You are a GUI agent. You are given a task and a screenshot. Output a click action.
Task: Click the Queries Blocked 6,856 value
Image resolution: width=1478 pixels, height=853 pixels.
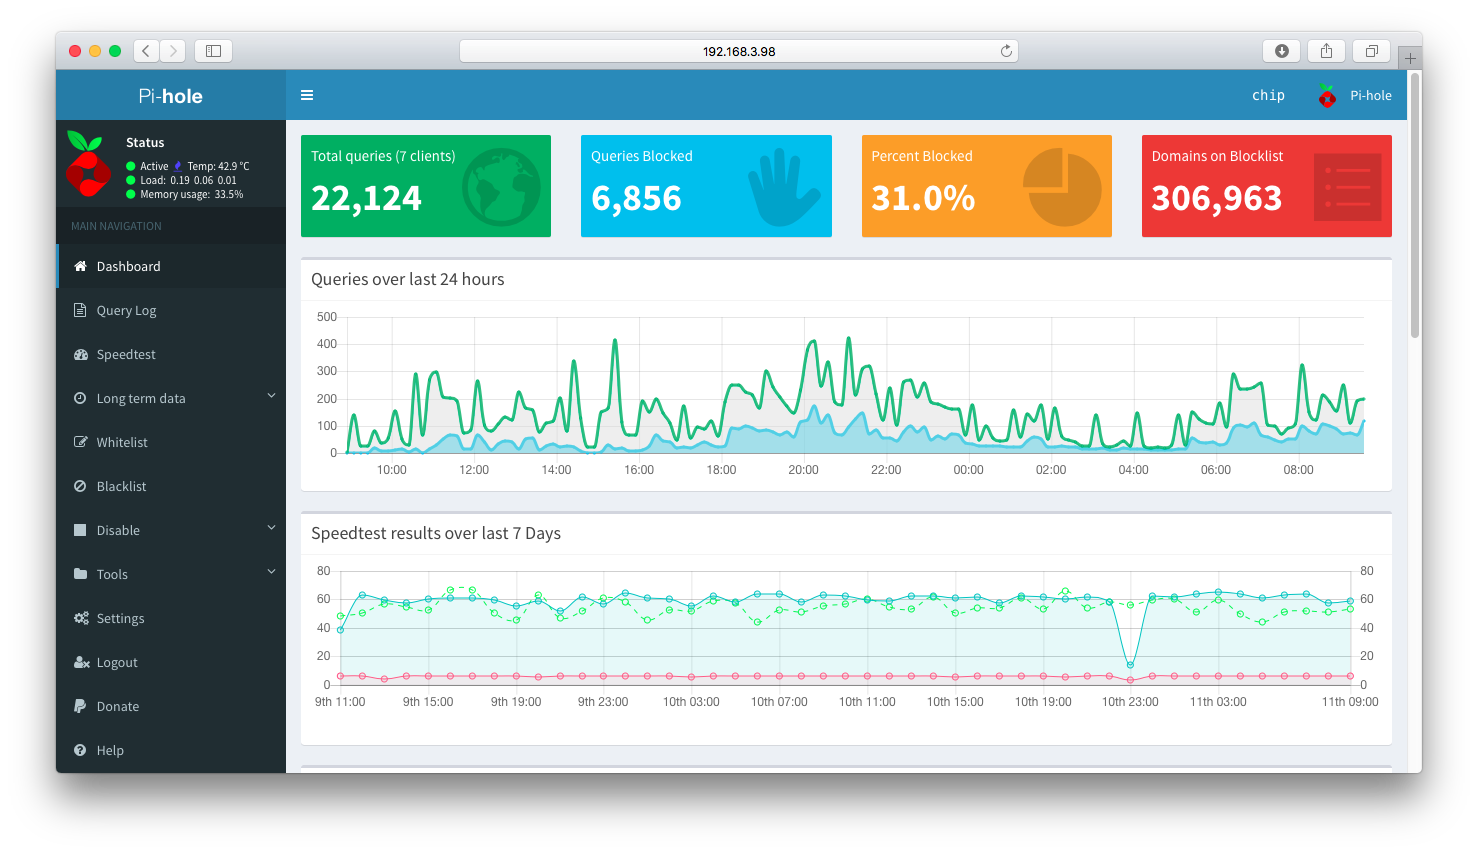[x=636, y=198]
